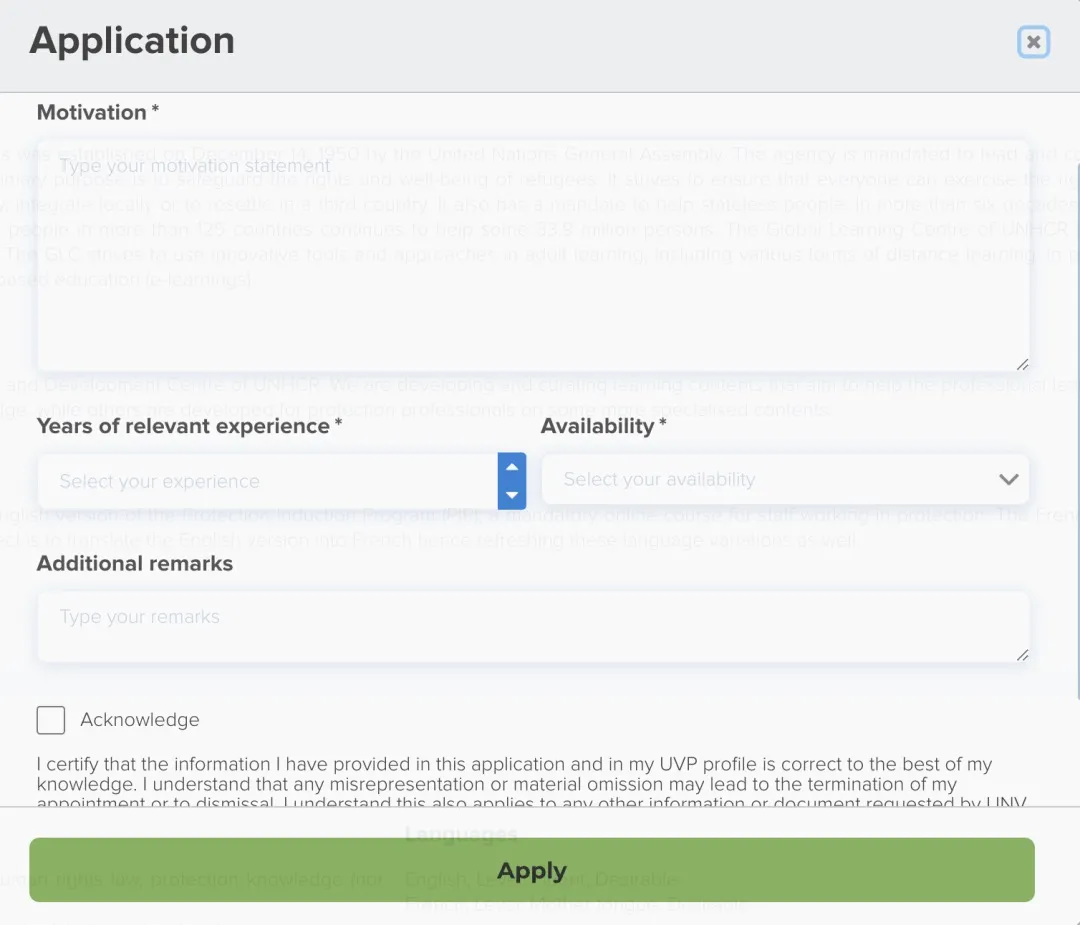Open the Select your availability dropdown
The image size is (1080, 925).
pos(770,480)
